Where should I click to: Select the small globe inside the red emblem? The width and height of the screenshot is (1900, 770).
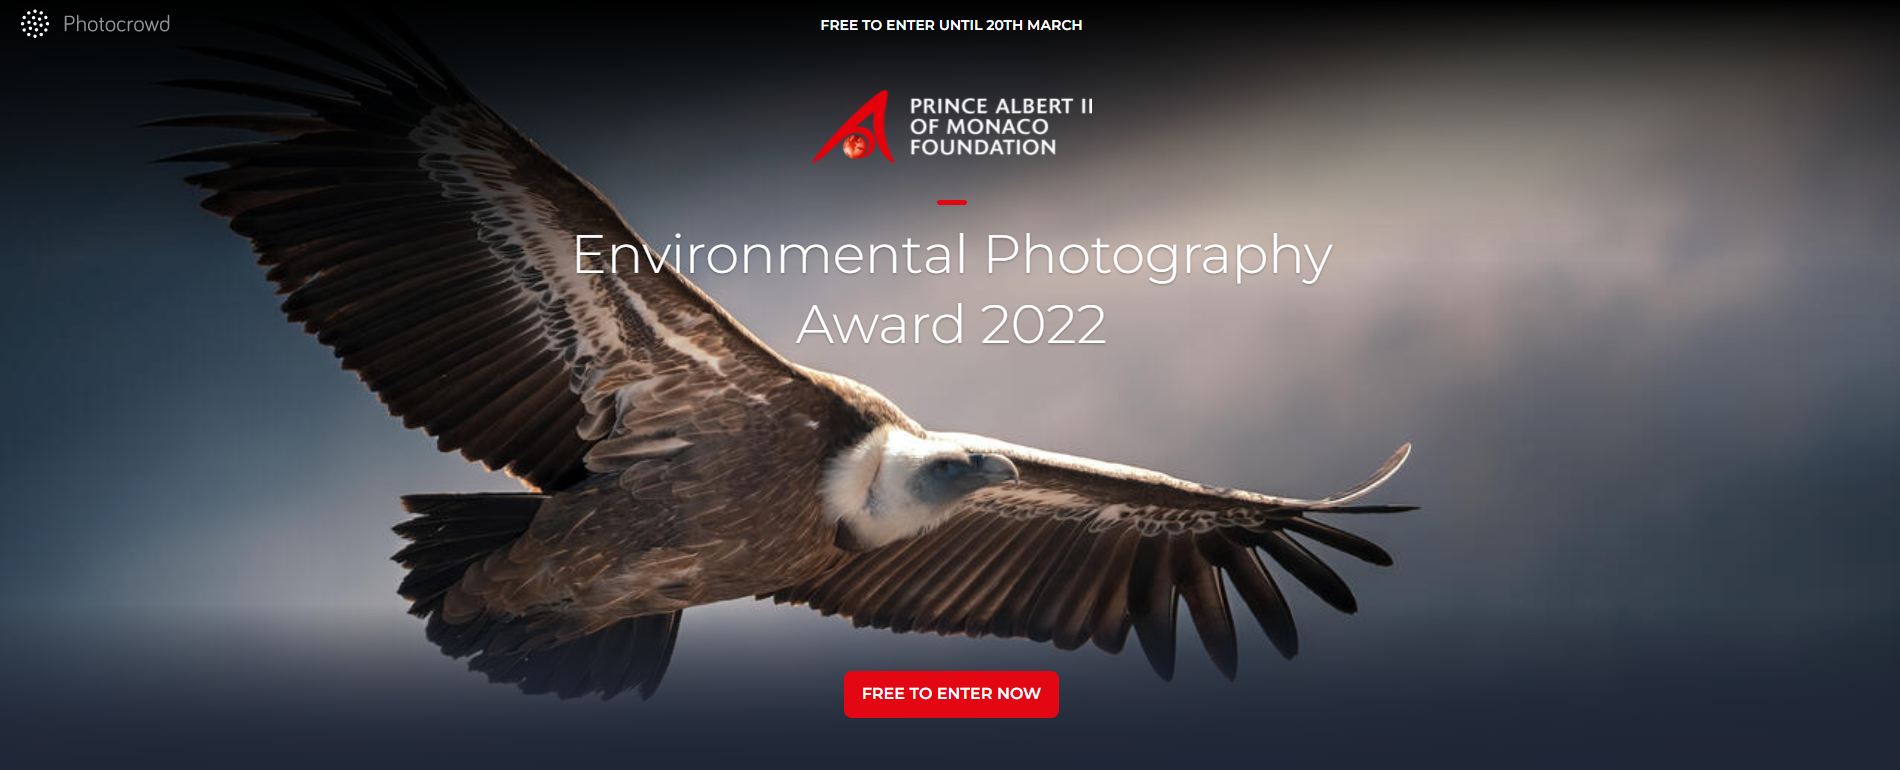[854, 147]
